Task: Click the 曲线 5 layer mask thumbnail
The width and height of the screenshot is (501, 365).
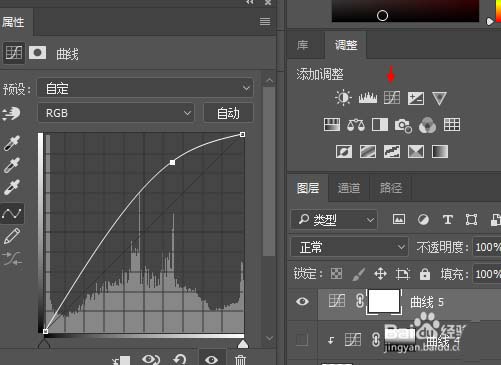Action: pyautogui.click(x=384, y=302)
